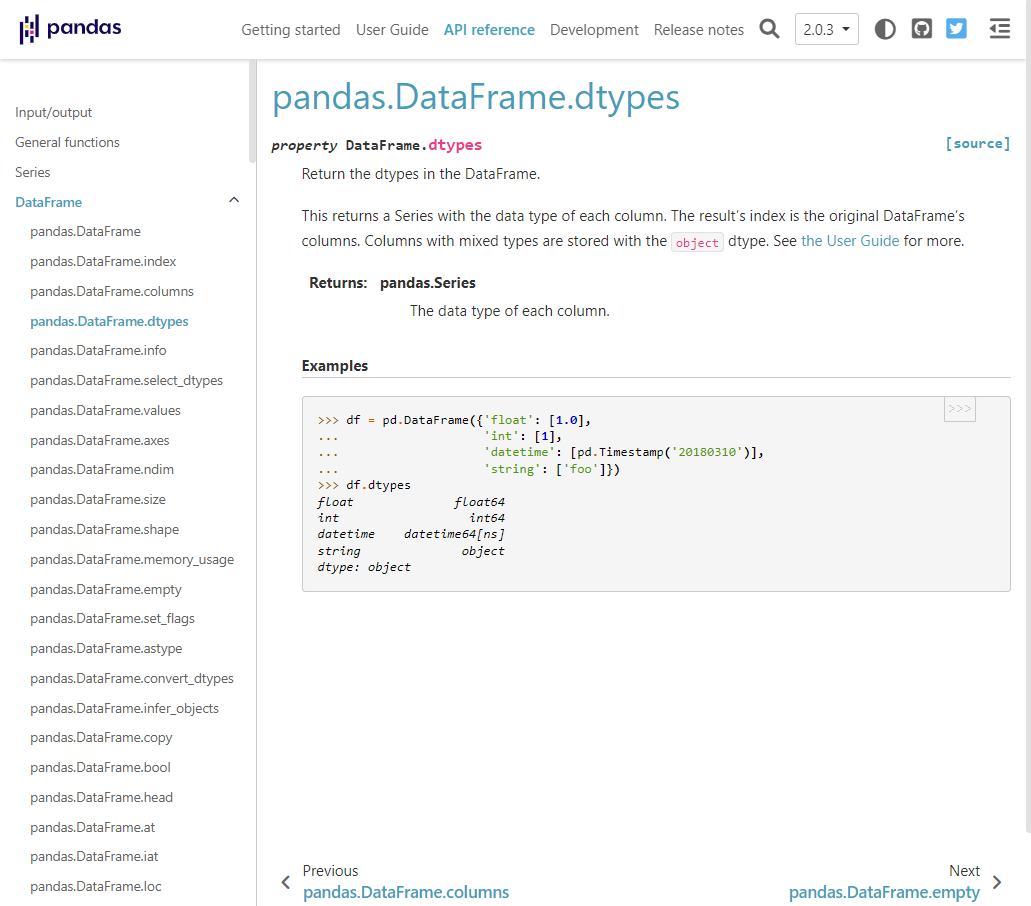Click the 'object' inline code literal
The image size is (1031, 906).
point(697,243)
